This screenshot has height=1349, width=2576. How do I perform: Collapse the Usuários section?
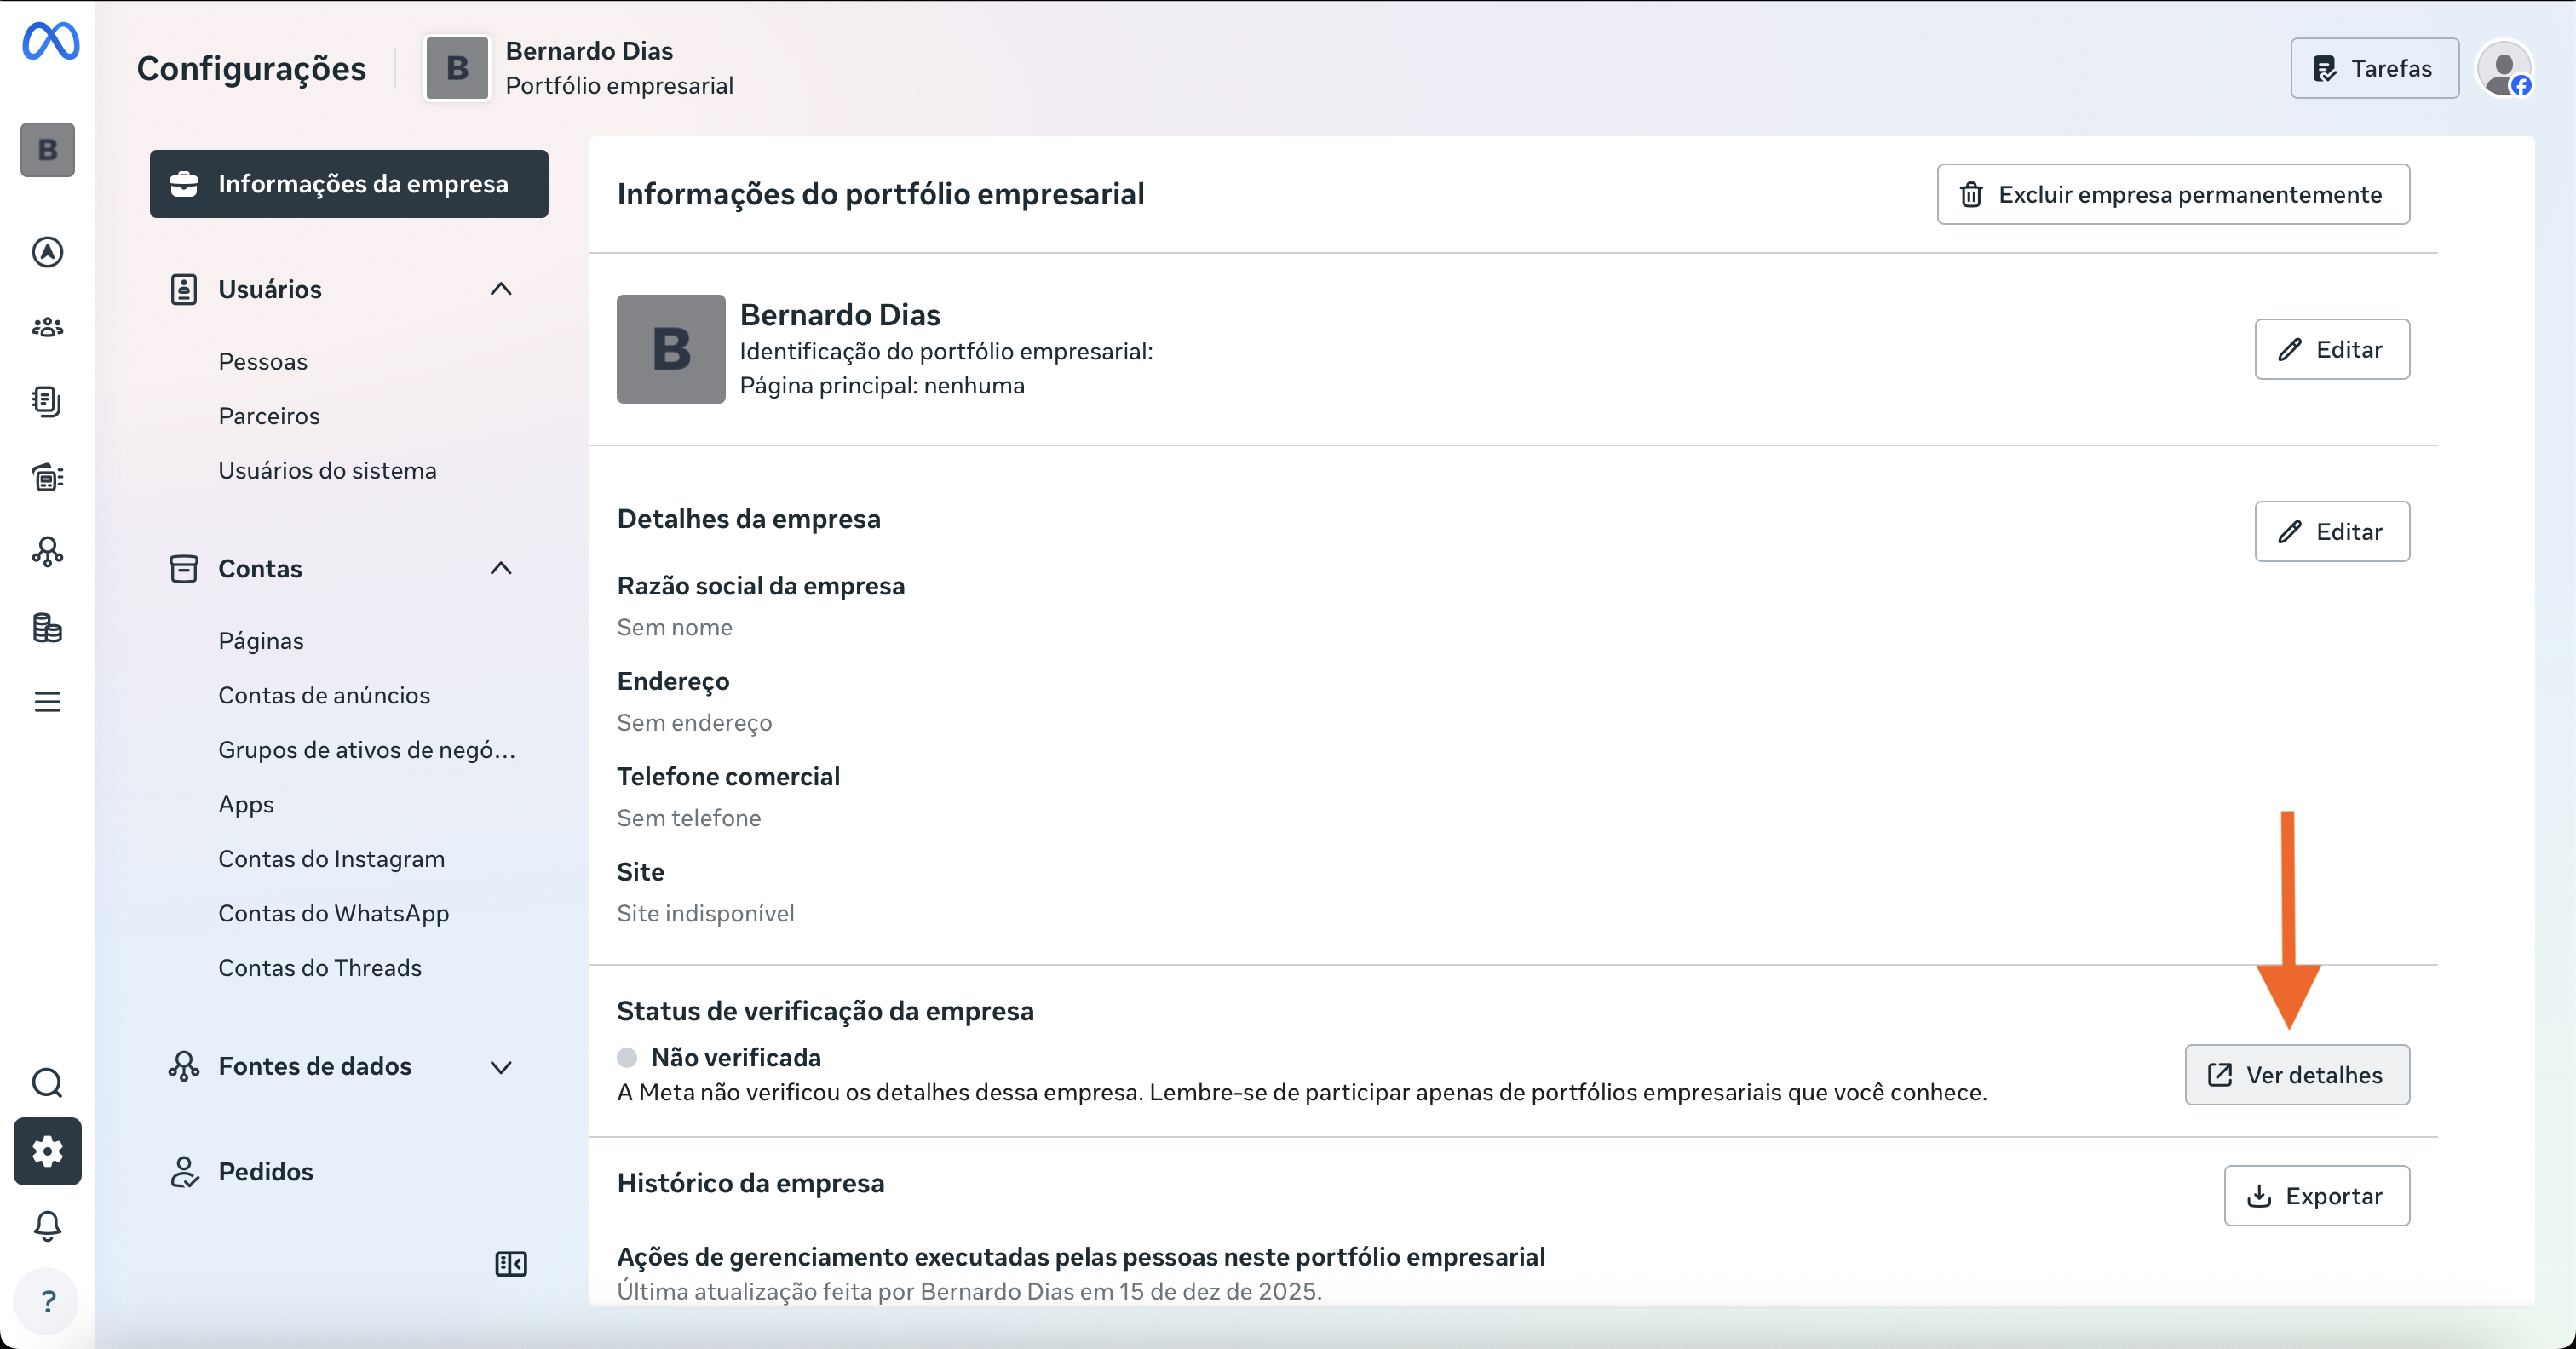tap(501, 289)
